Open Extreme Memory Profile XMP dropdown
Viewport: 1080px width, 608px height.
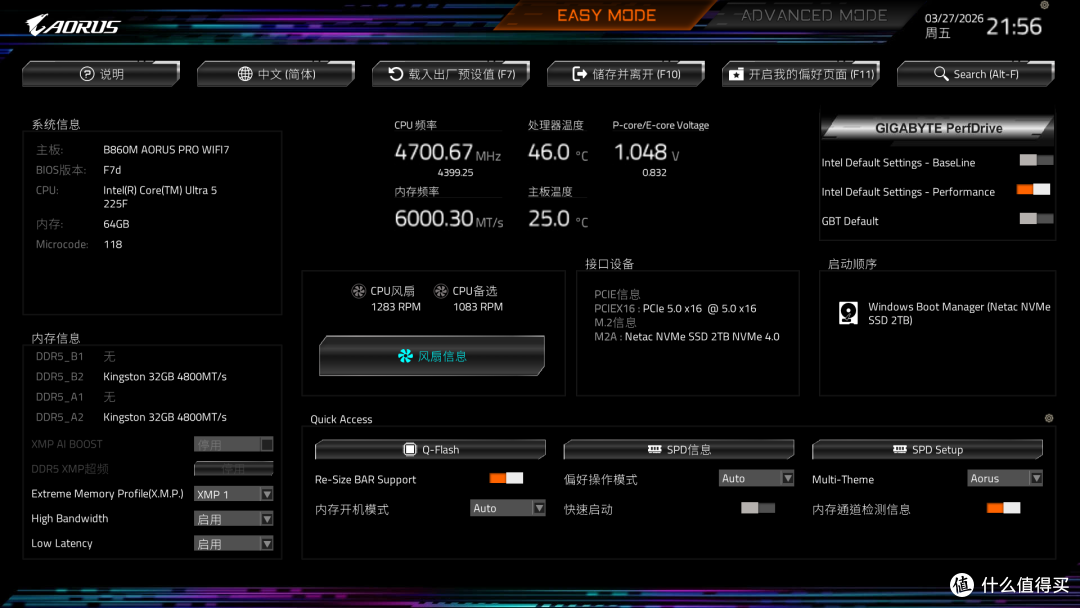coord(233,494)
